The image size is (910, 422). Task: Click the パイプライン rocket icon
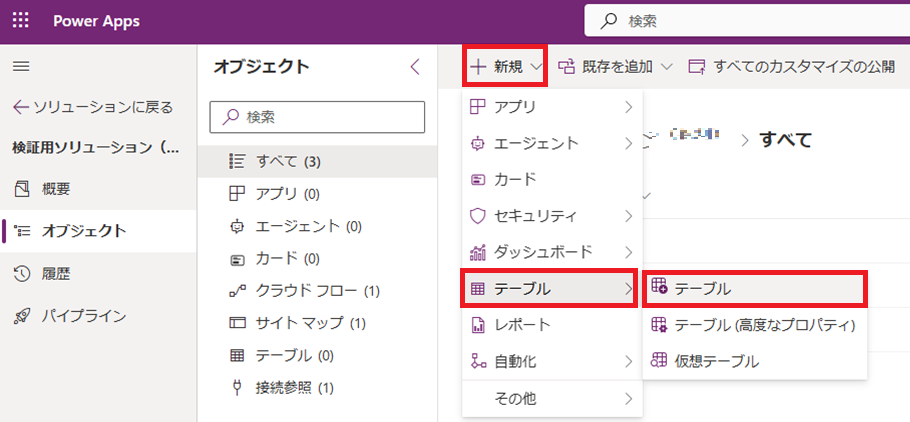pos(21,316)
